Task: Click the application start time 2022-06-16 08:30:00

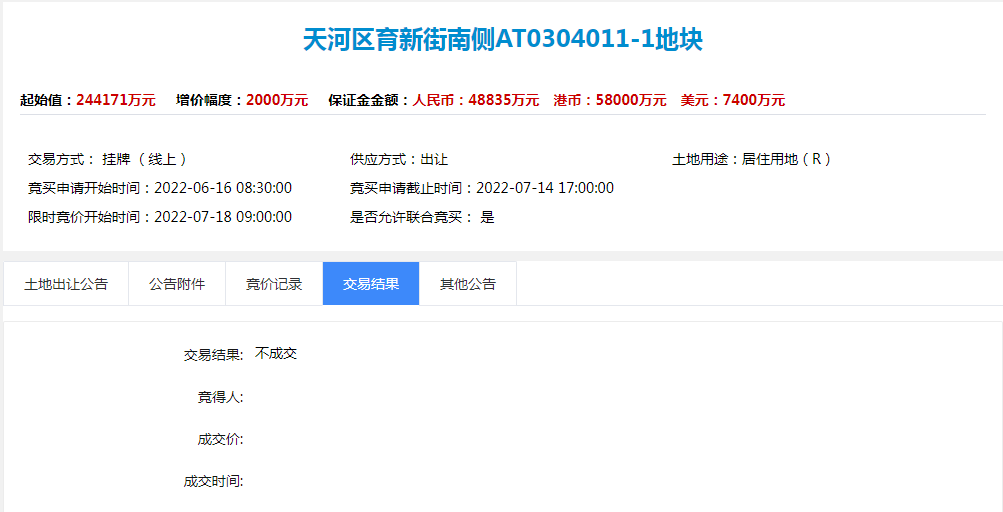Action: (223, 188)
